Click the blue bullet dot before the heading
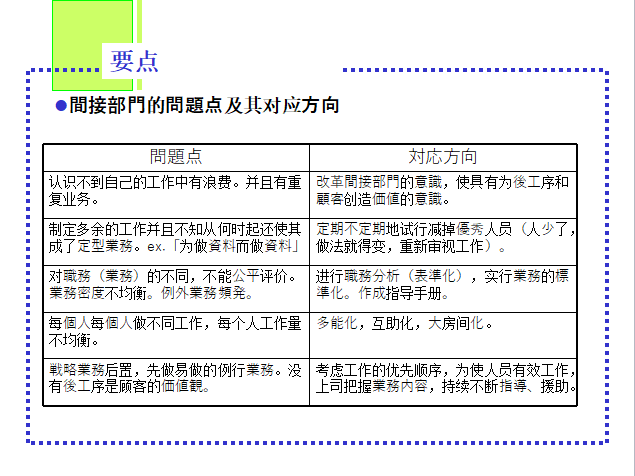 click(x=60, y=106)
